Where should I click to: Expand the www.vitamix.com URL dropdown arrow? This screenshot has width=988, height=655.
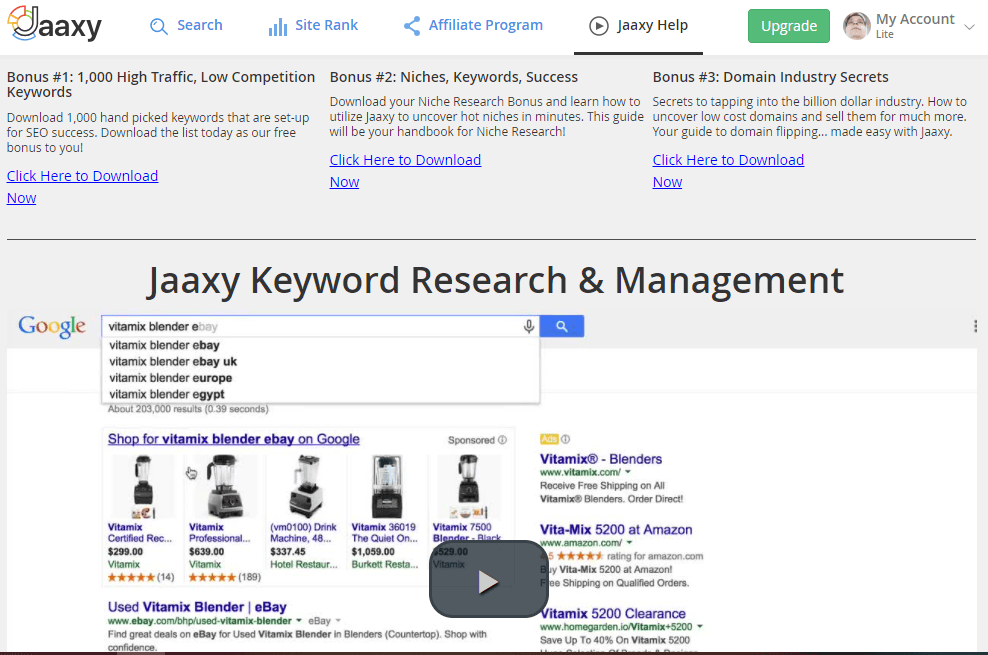click(x=628, y=472)
